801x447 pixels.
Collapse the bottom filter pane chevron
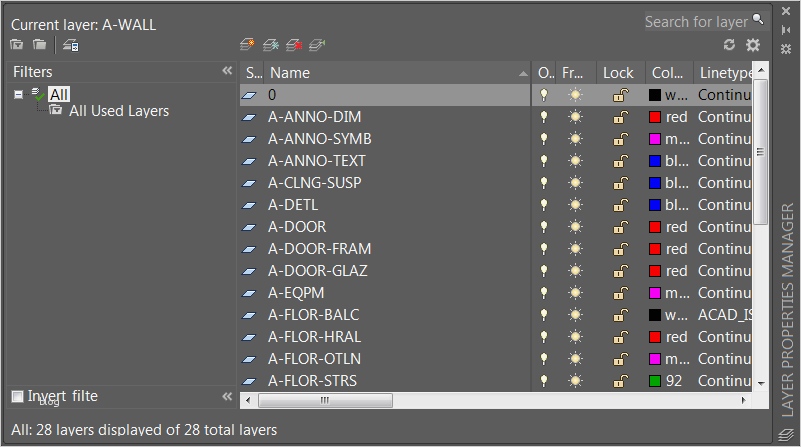click(x=227, y=397)
